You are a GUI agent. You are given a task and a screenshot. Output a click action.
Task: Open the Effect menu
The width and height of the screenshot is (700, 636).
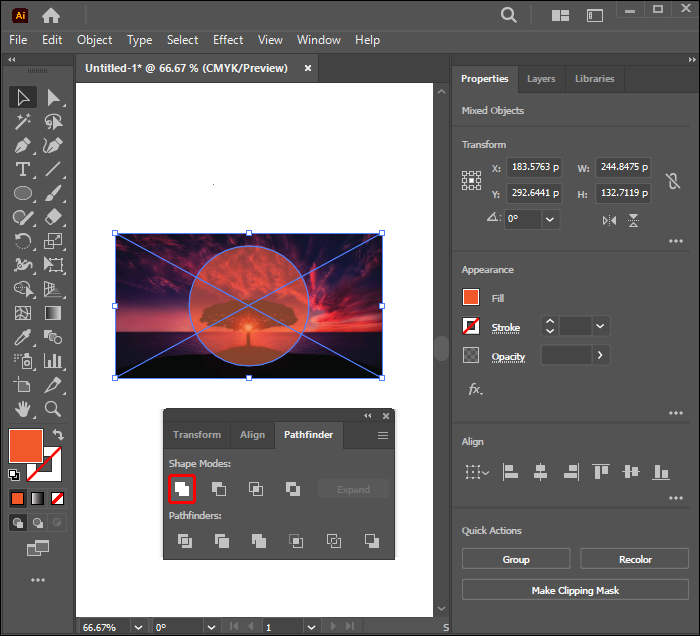pyautogui.click(x=228, y=40)
